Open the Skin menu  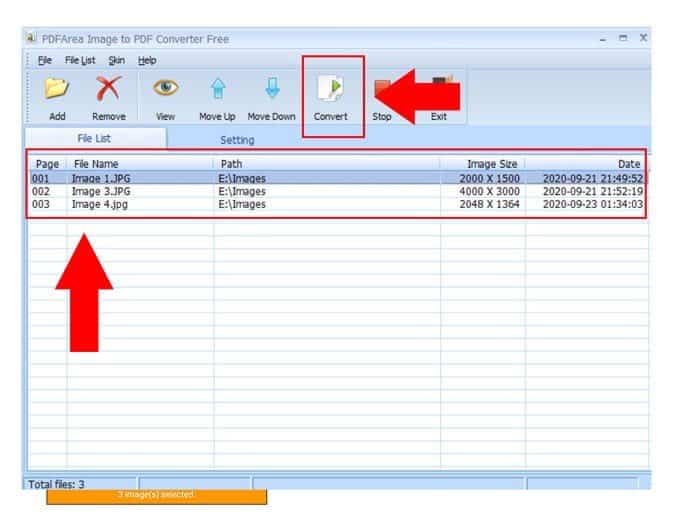pos(117,60)
